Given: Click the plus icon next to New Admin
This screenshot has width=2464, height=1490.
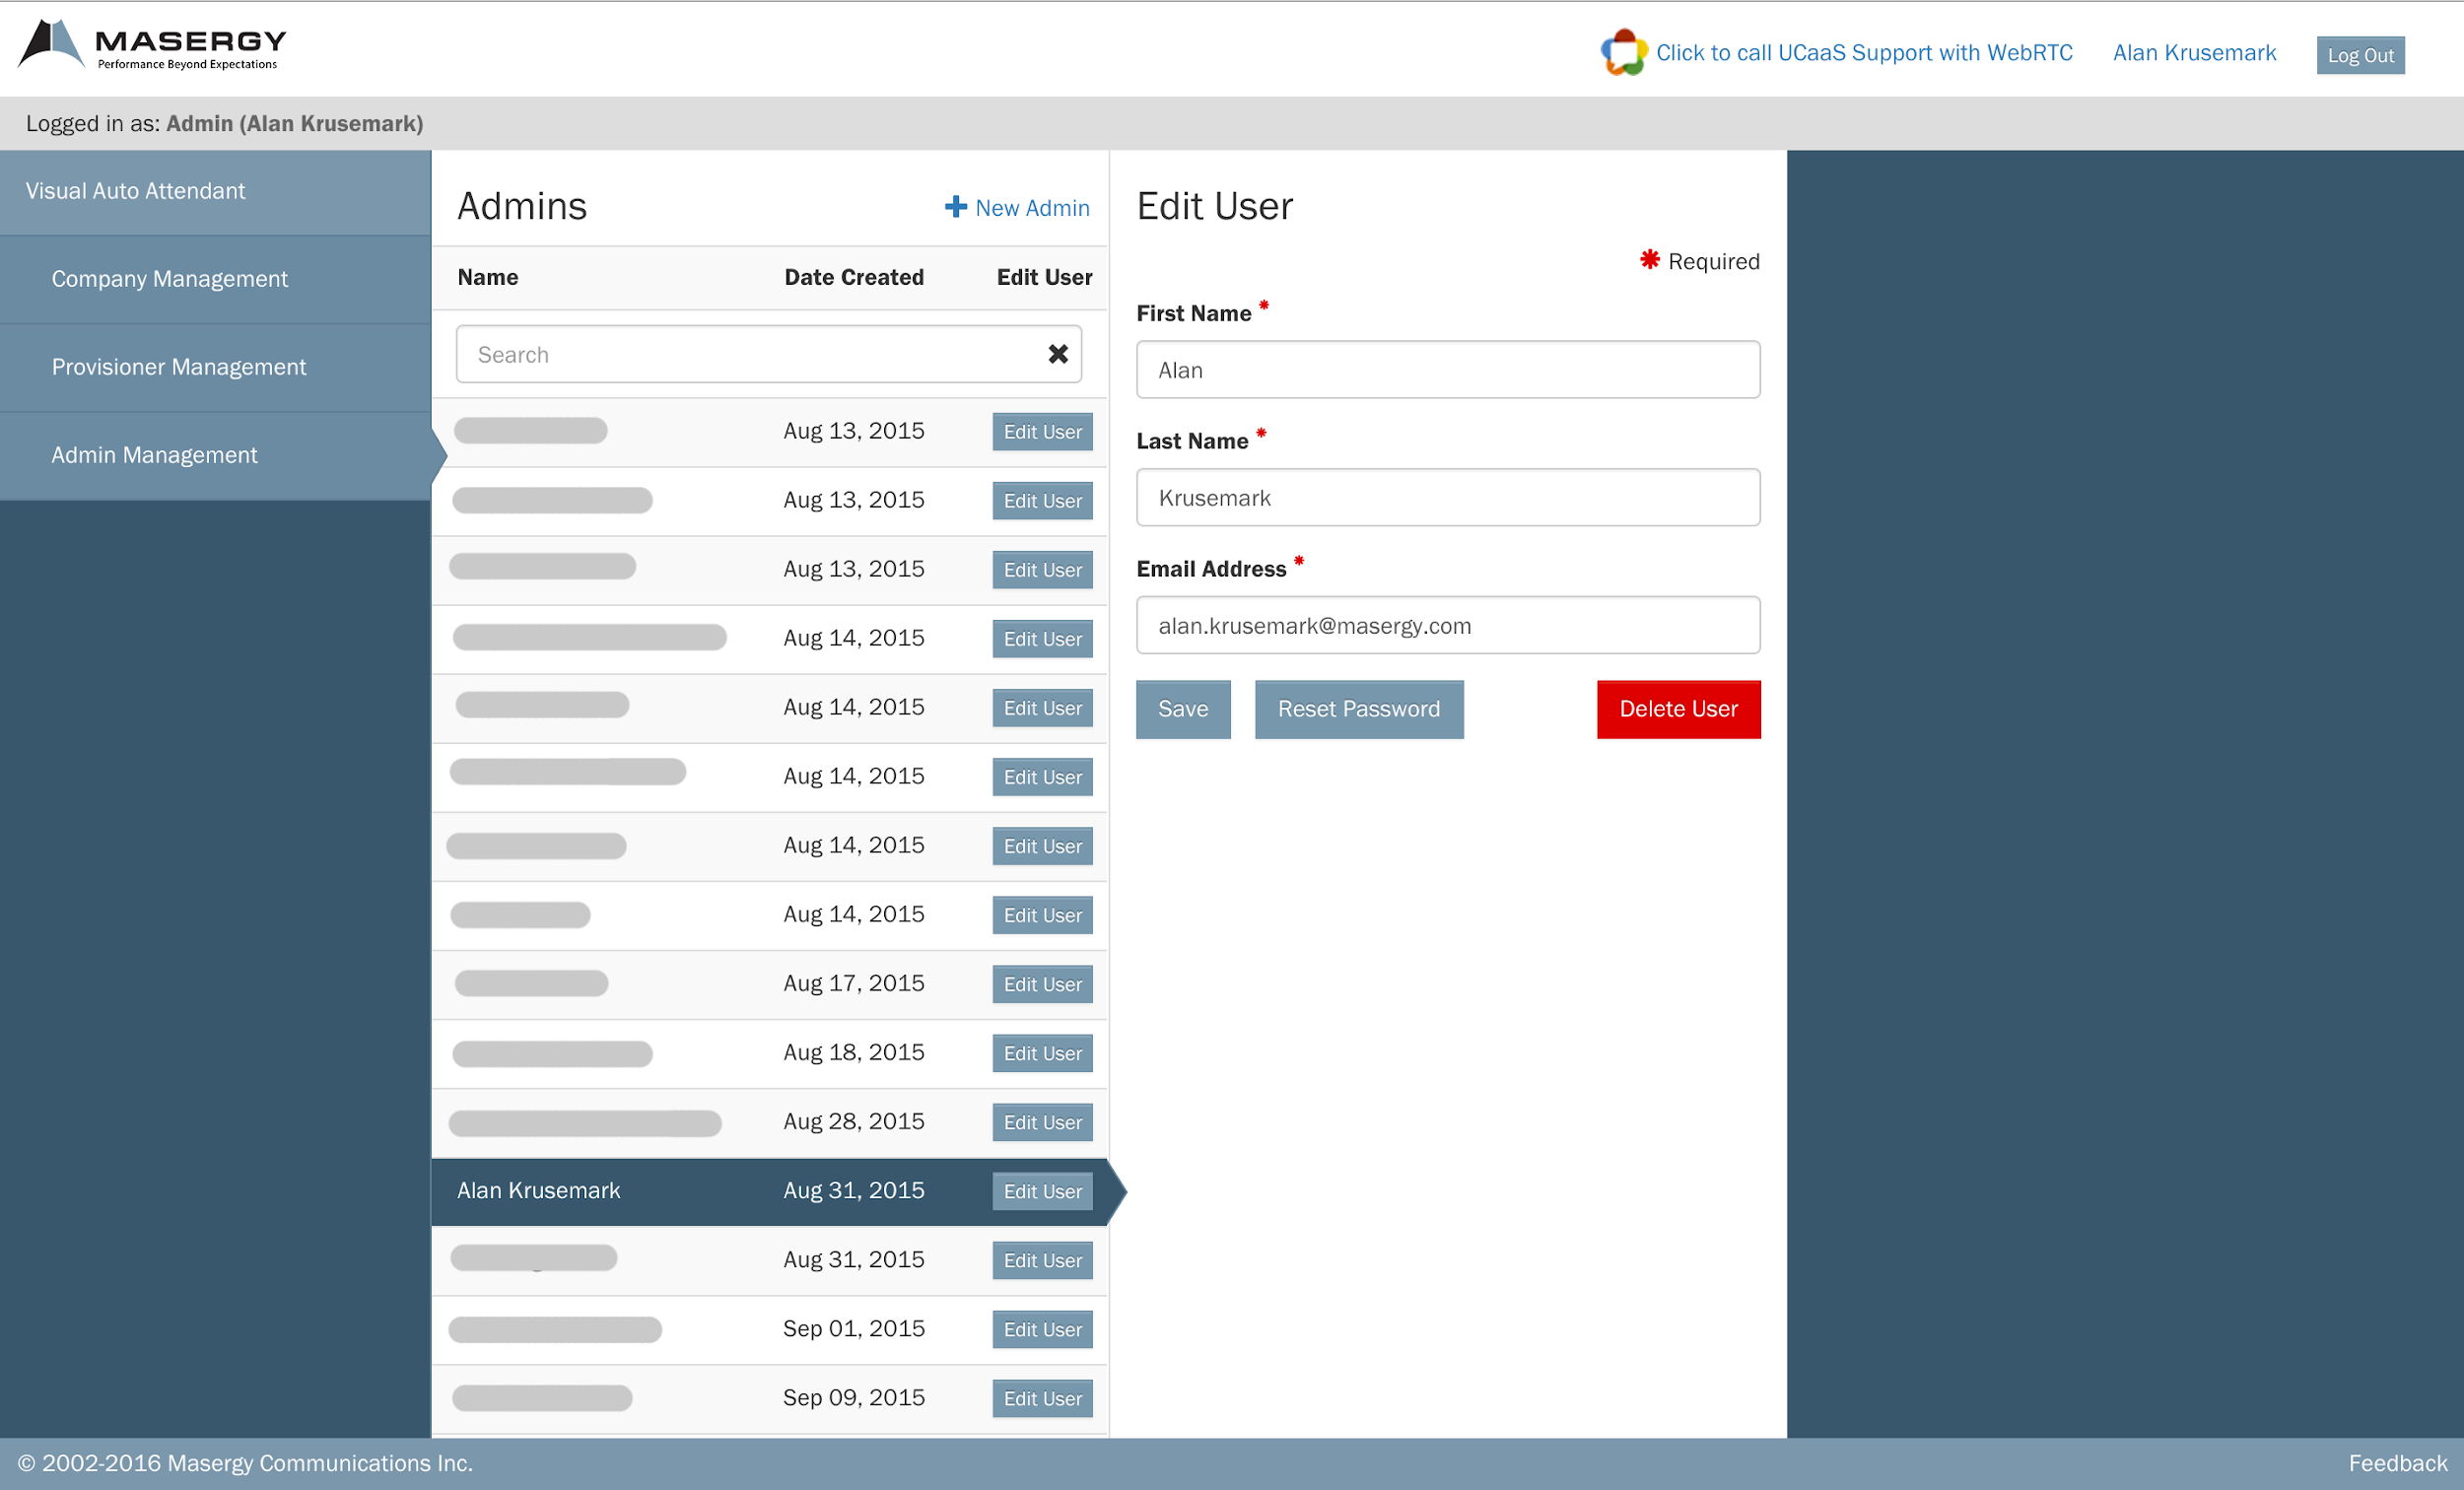Looking at the screenshot, I should (x=955, y=207).
